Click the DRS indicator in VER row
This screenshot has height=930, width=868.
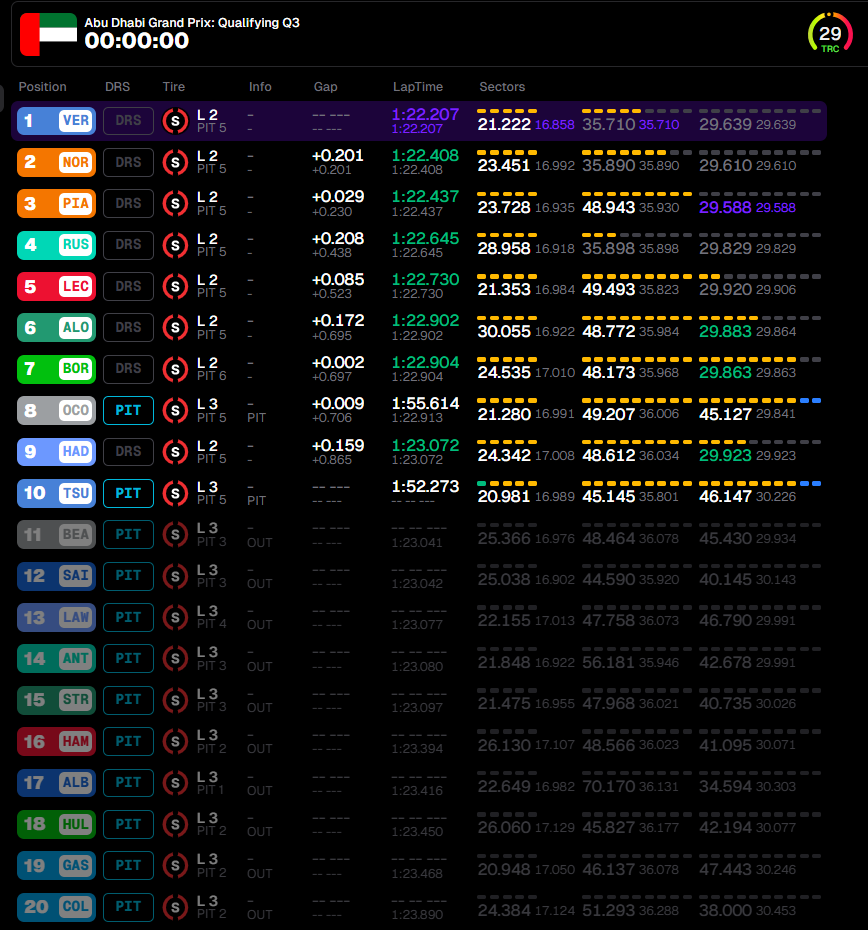click(128, 121)
